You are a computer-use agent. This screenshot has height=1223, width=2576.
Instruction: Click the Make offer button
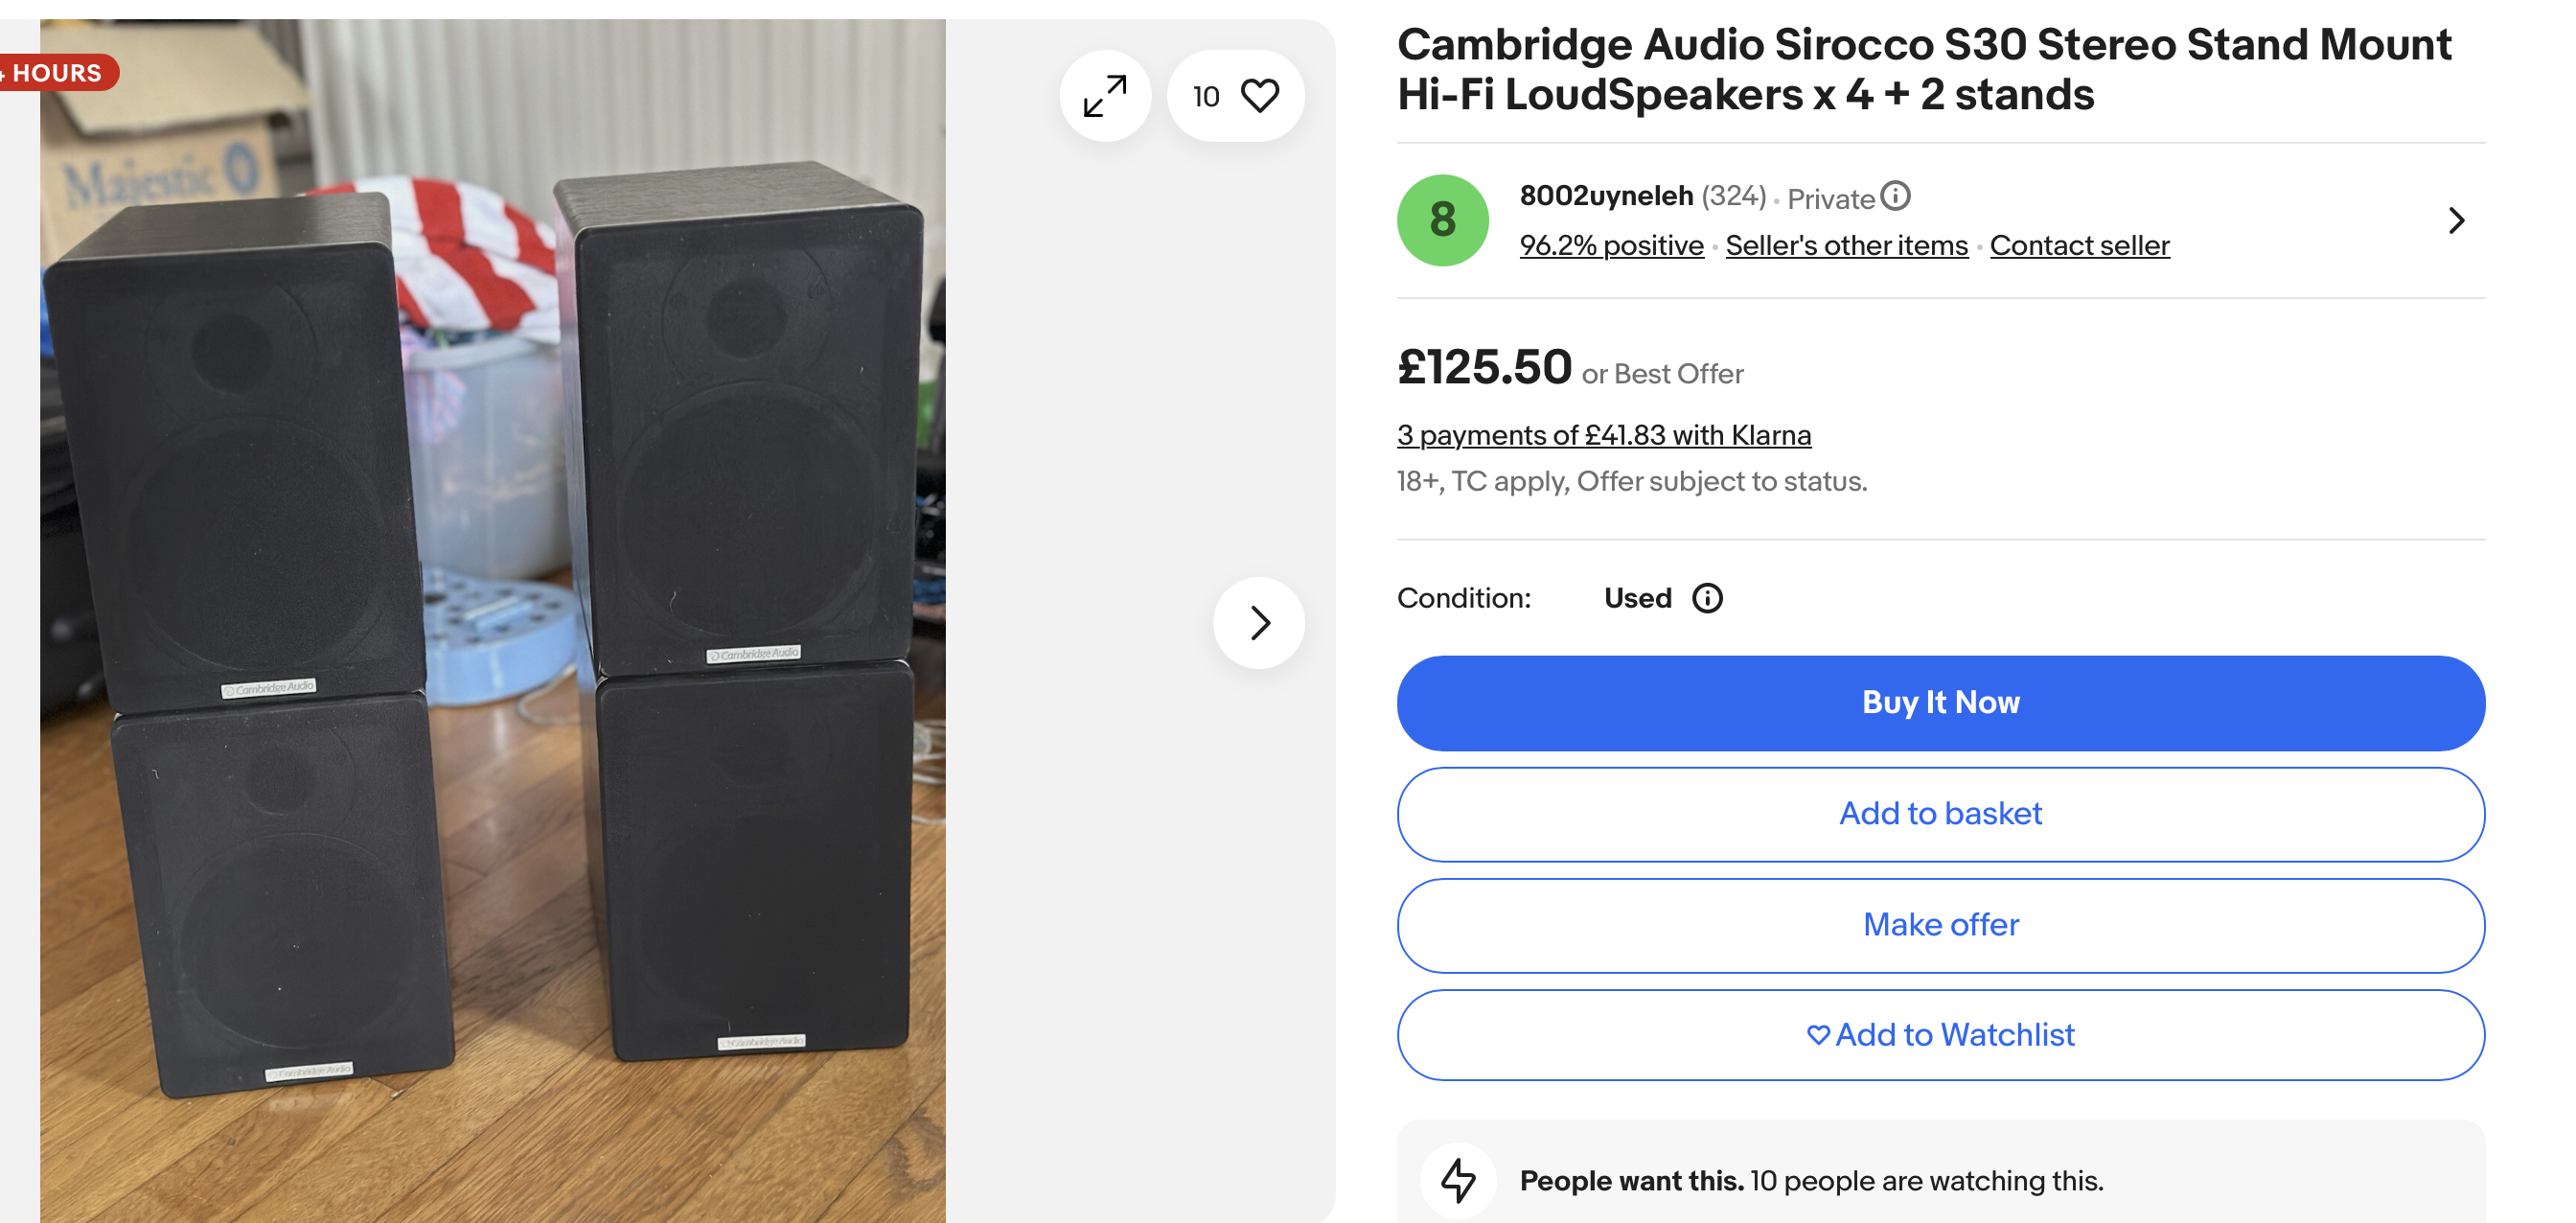1940,925
